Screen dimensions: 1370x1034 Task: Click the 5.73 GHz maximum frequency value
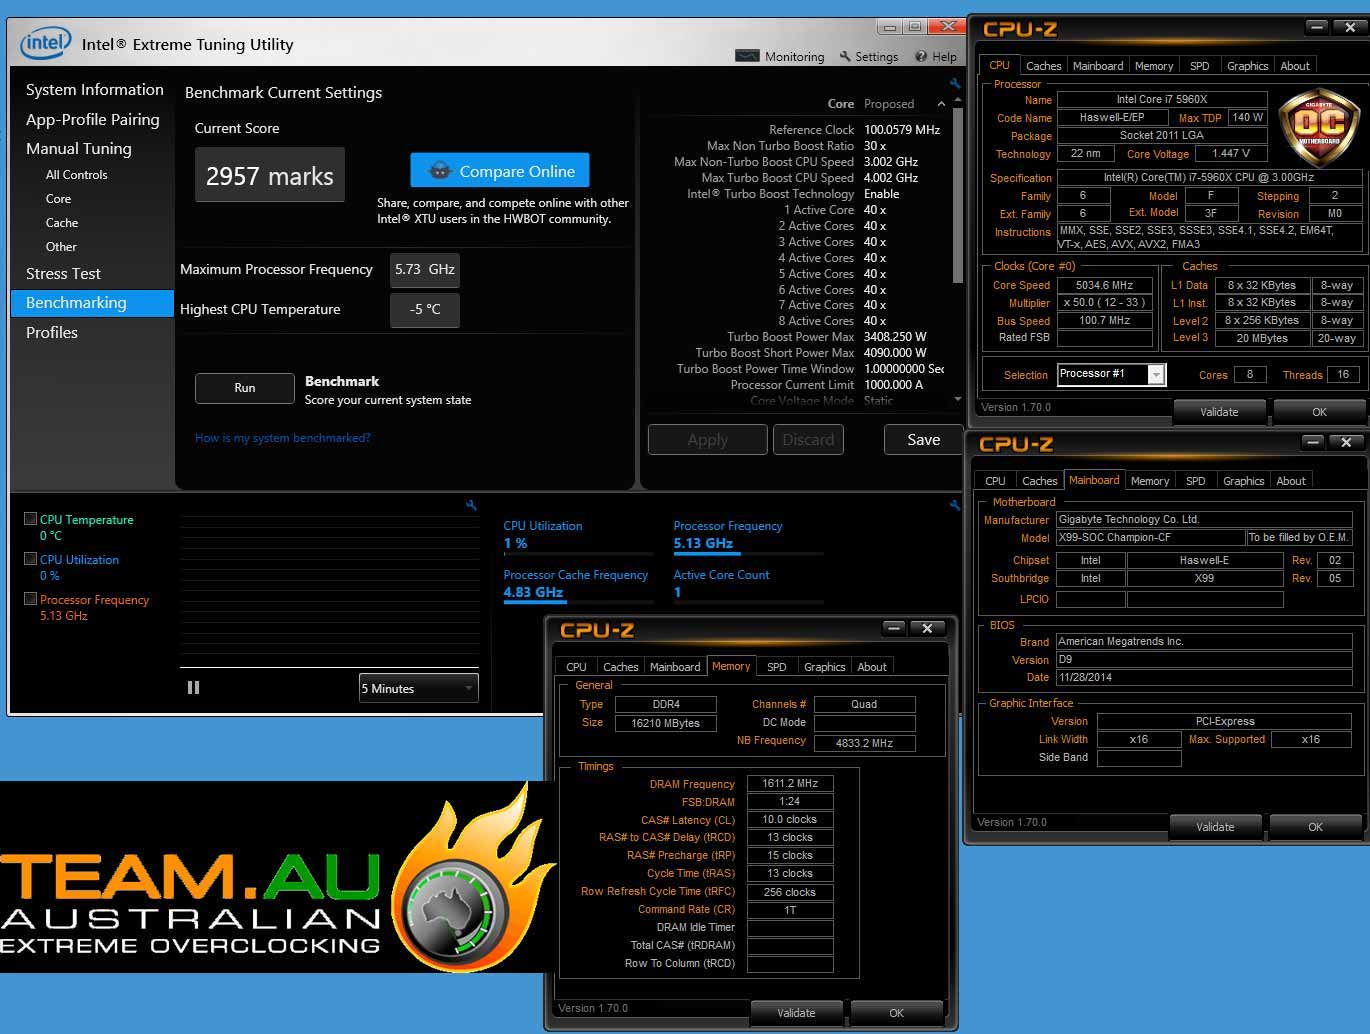tap(425, 269)
